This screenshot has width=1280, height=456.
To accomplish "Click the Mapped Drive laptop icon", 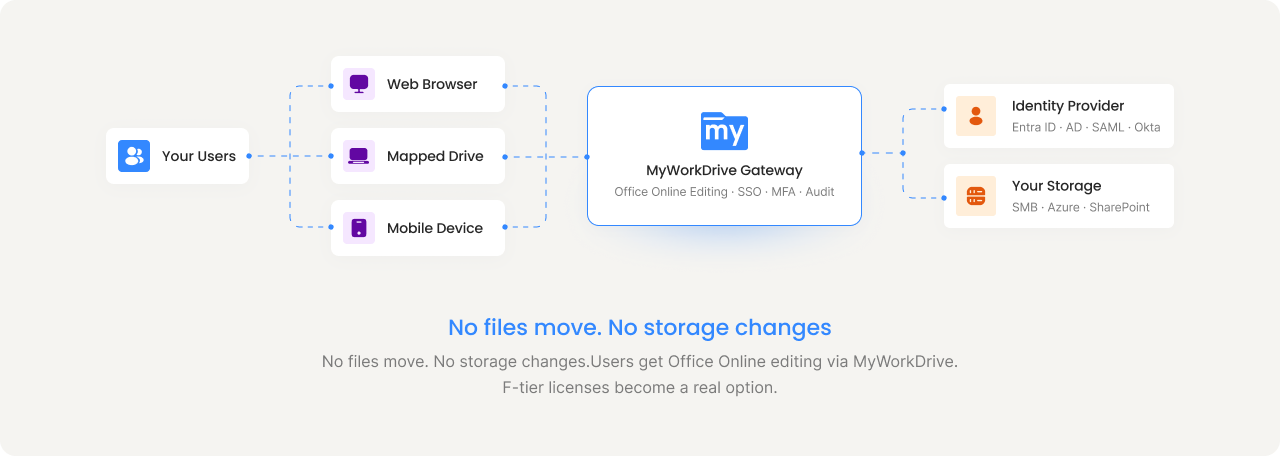I will coord(358,156).
